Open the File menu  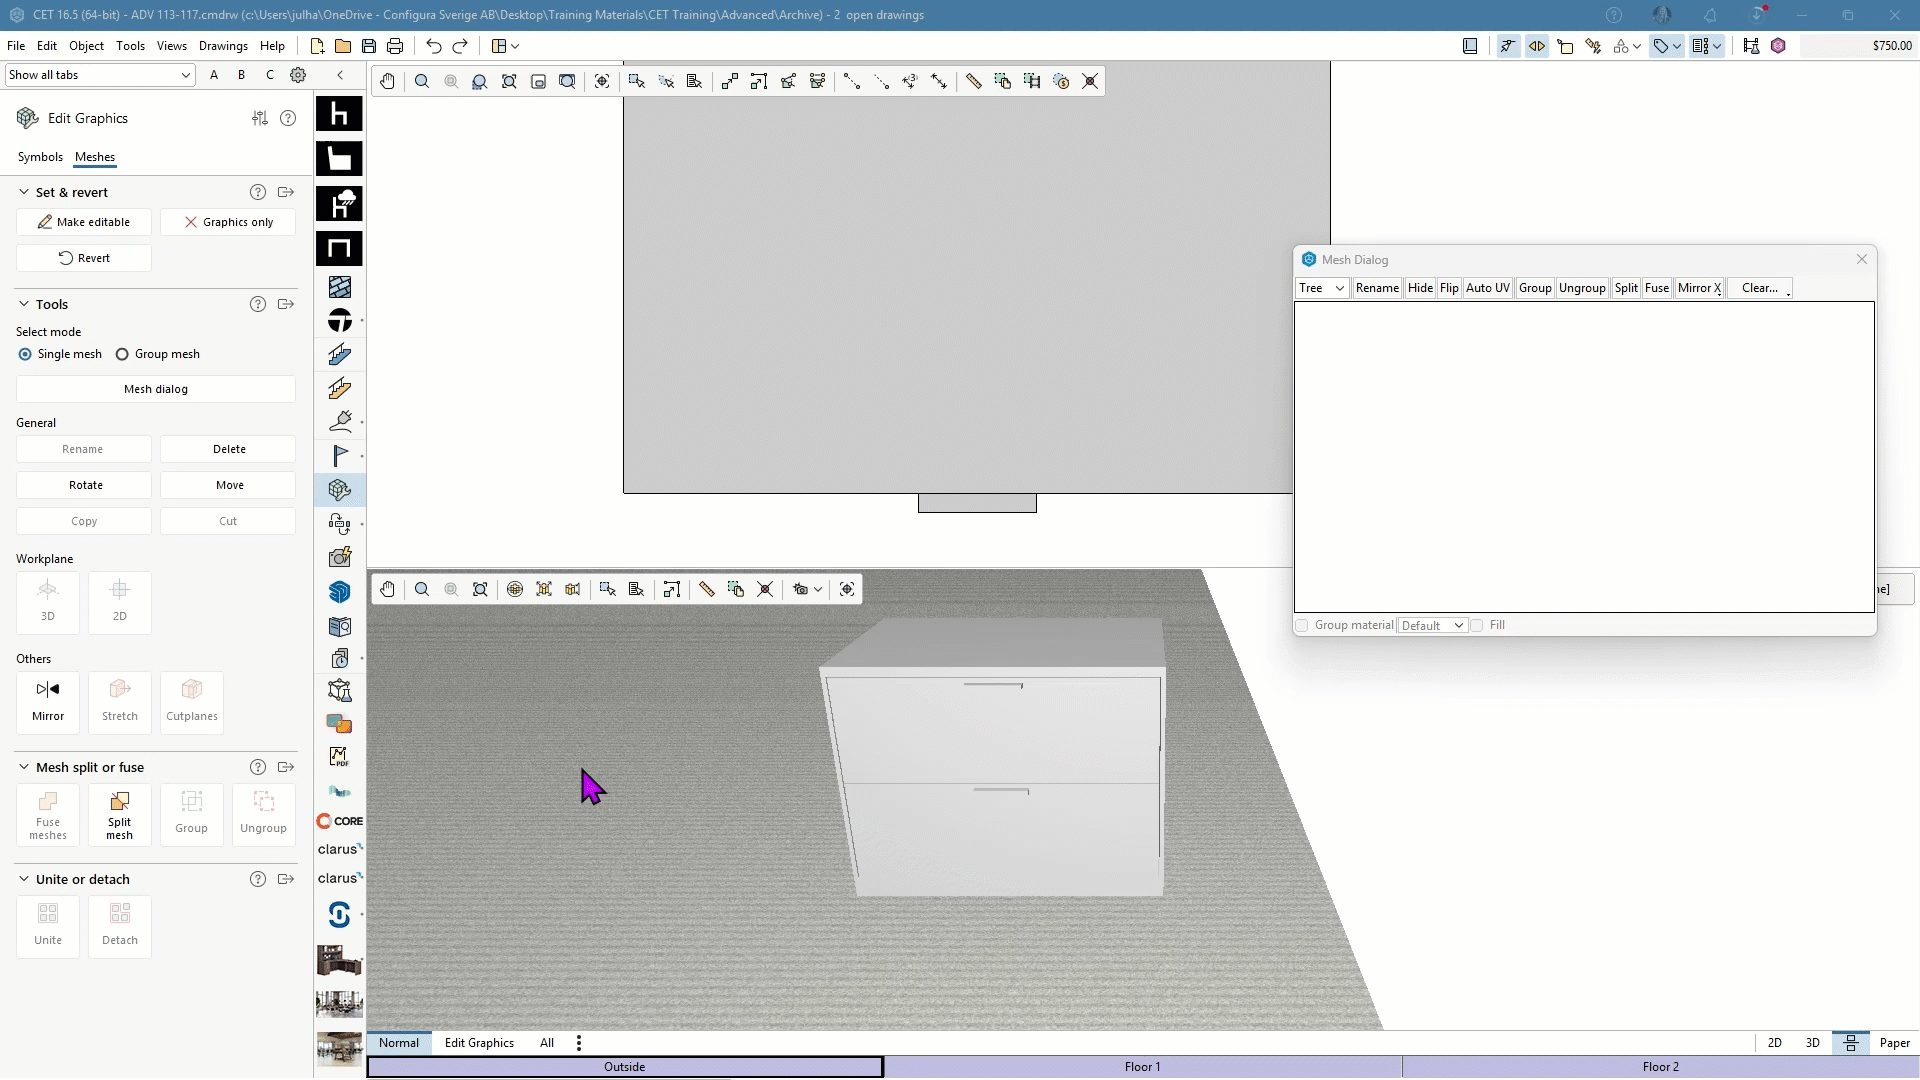(16, 46)
